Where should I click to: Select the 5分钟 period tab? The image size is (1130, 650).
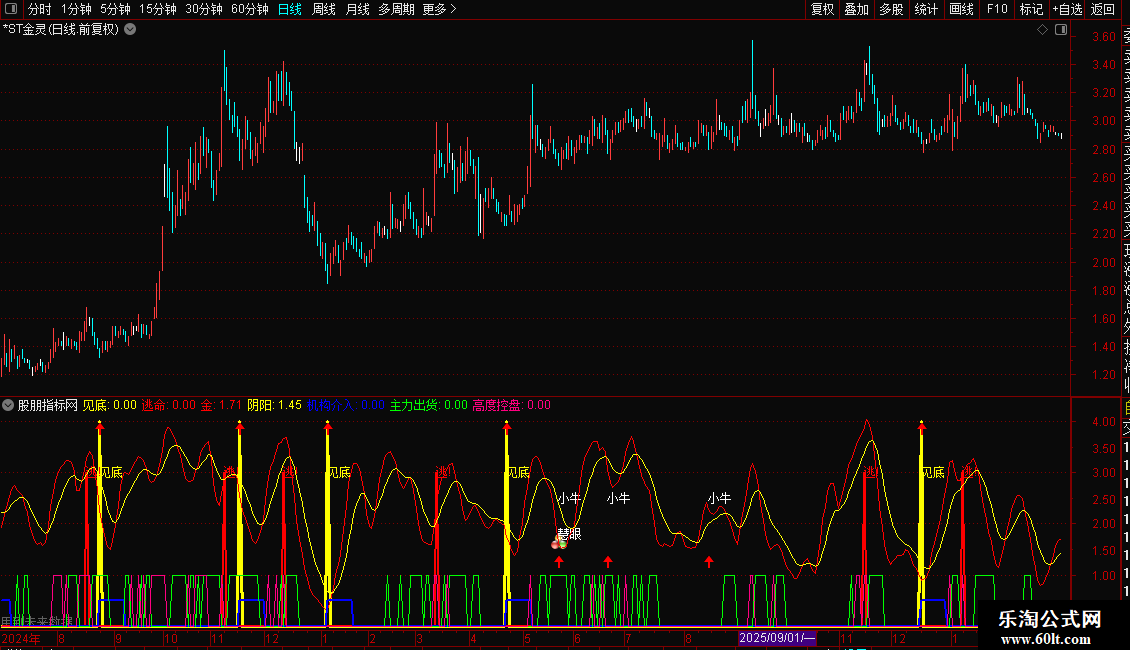pyautogui.click(x=115, y=9)
